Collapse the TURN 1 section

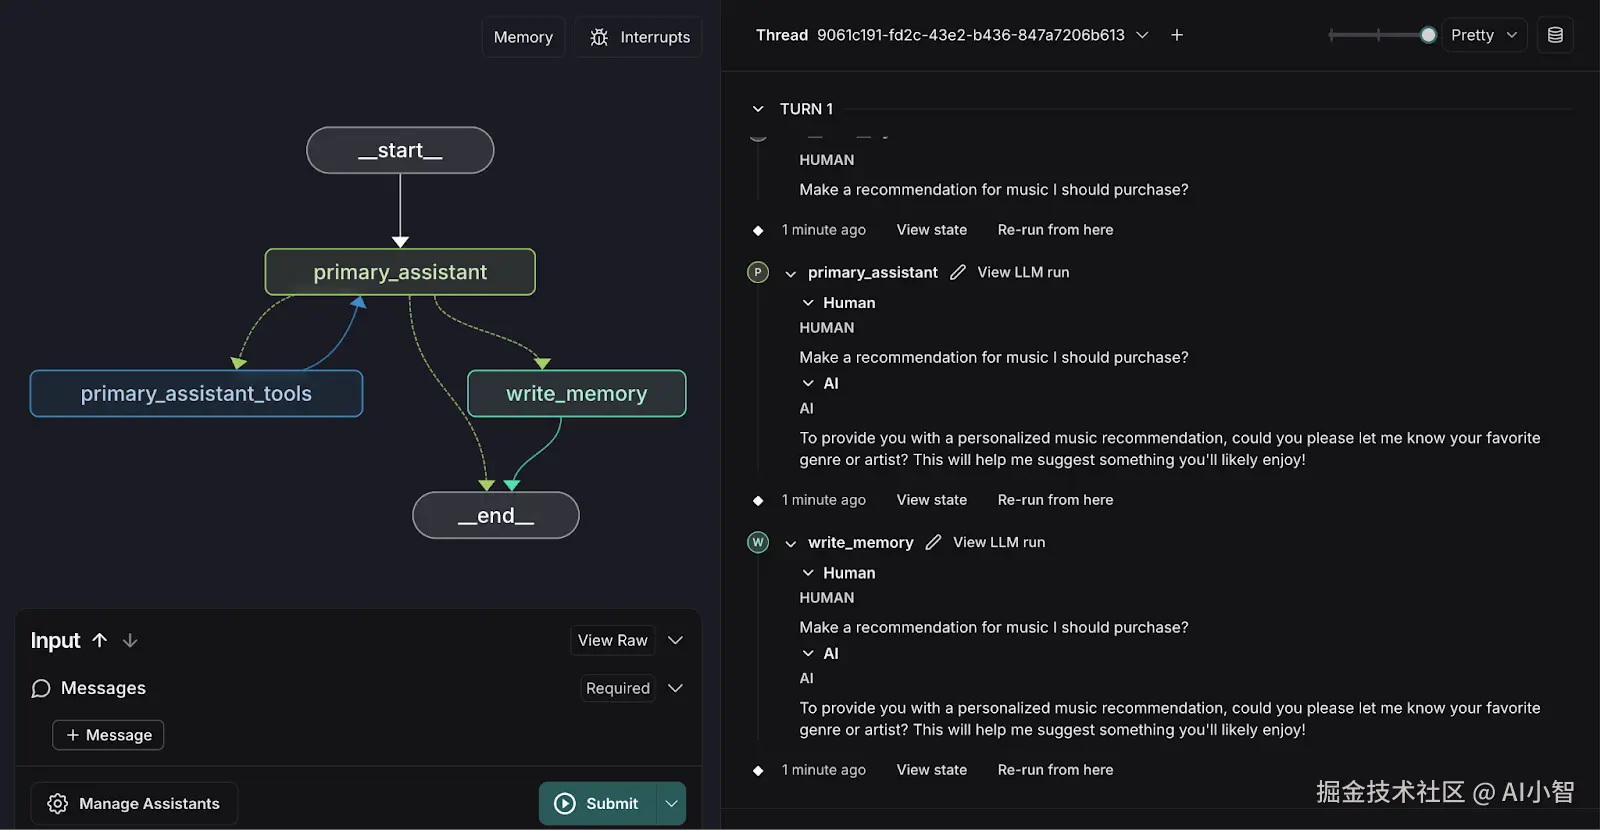coord(758,109)
